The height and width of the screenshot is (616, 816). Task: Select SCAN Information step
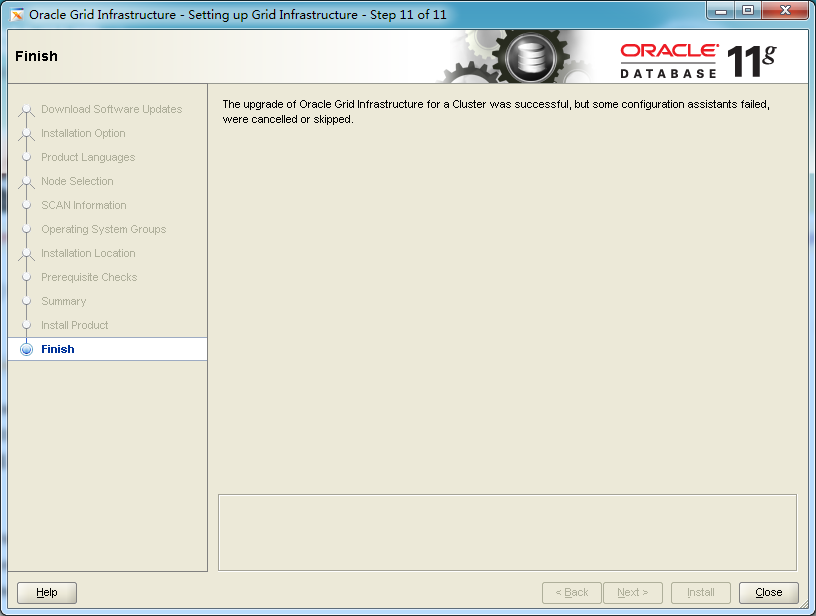[84, 205]
